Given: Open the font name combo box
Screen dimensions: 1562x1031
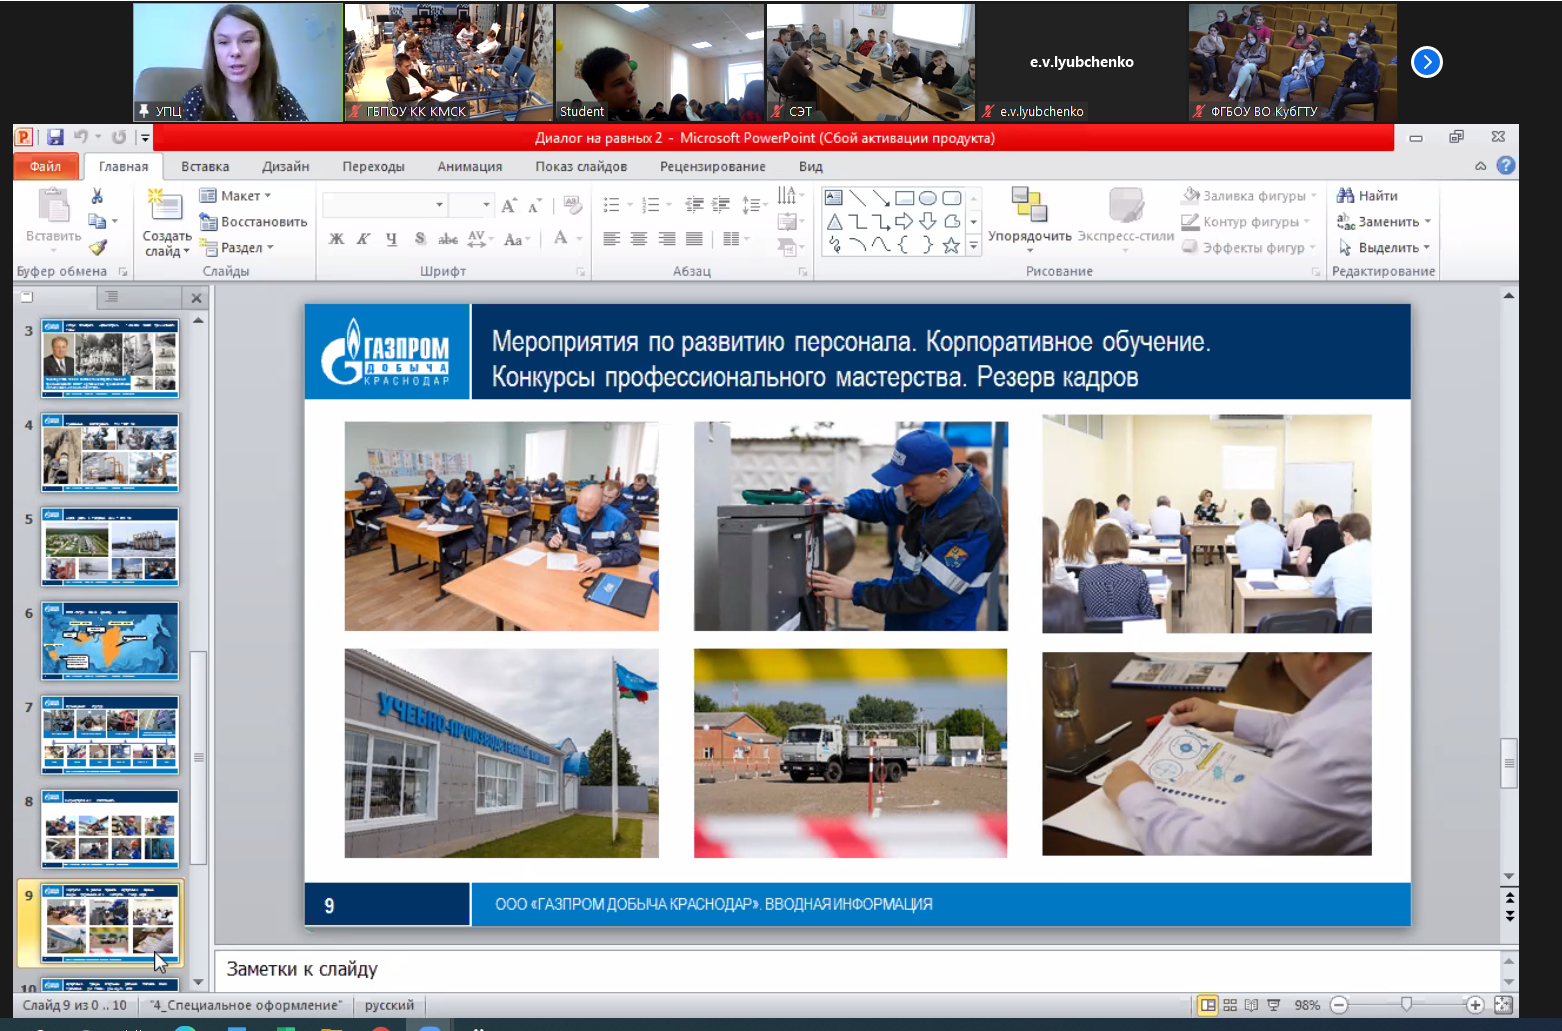Looking at the screenshot, I should pyautogui.click(x=384, y=205).
